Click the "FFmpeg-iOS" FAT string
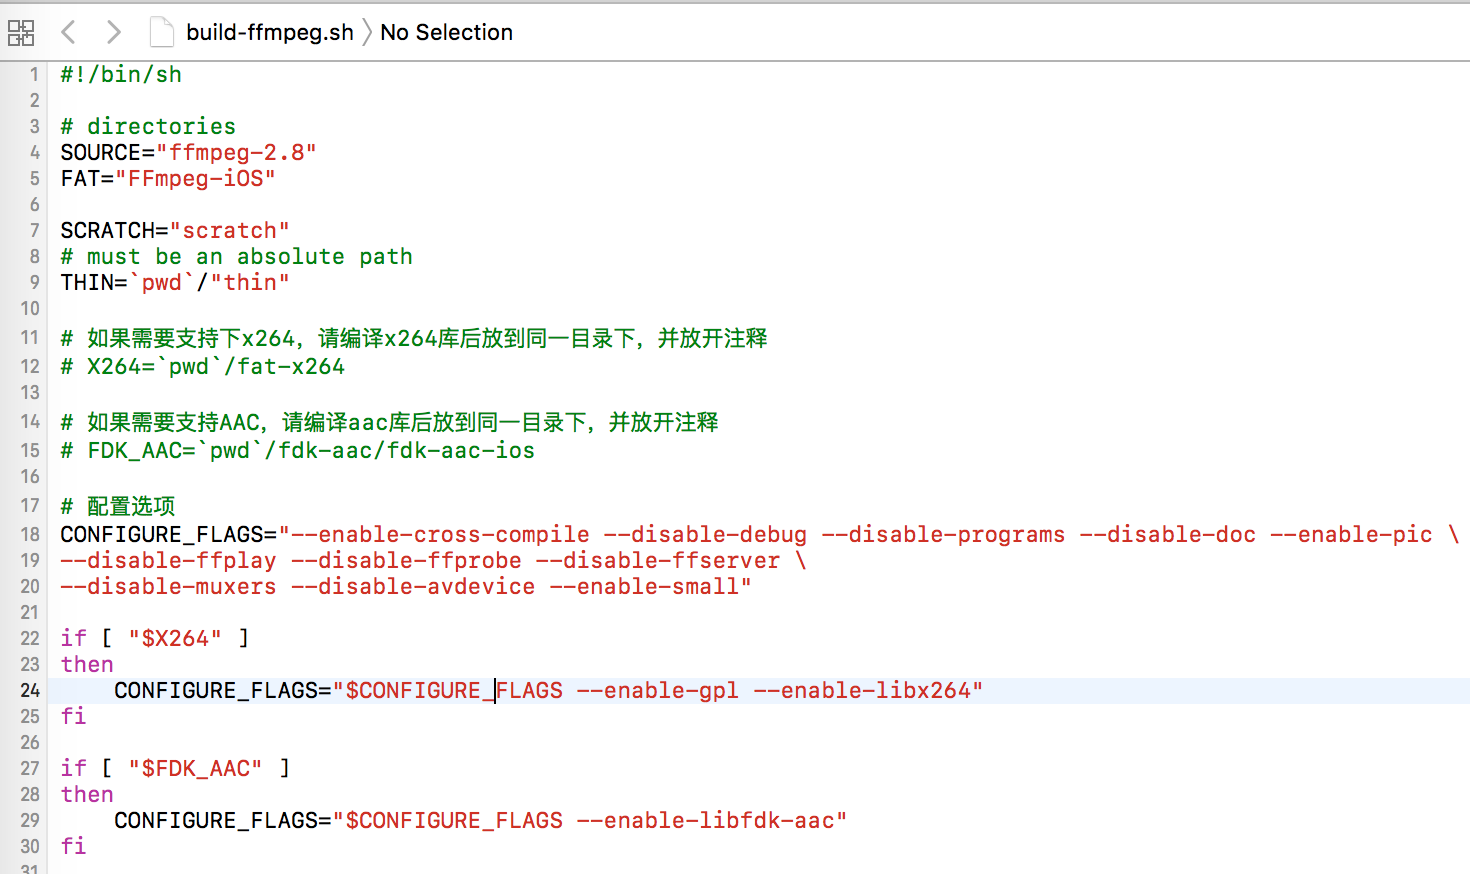Viewport: 1470px width, 874px height. click(195, 179)
